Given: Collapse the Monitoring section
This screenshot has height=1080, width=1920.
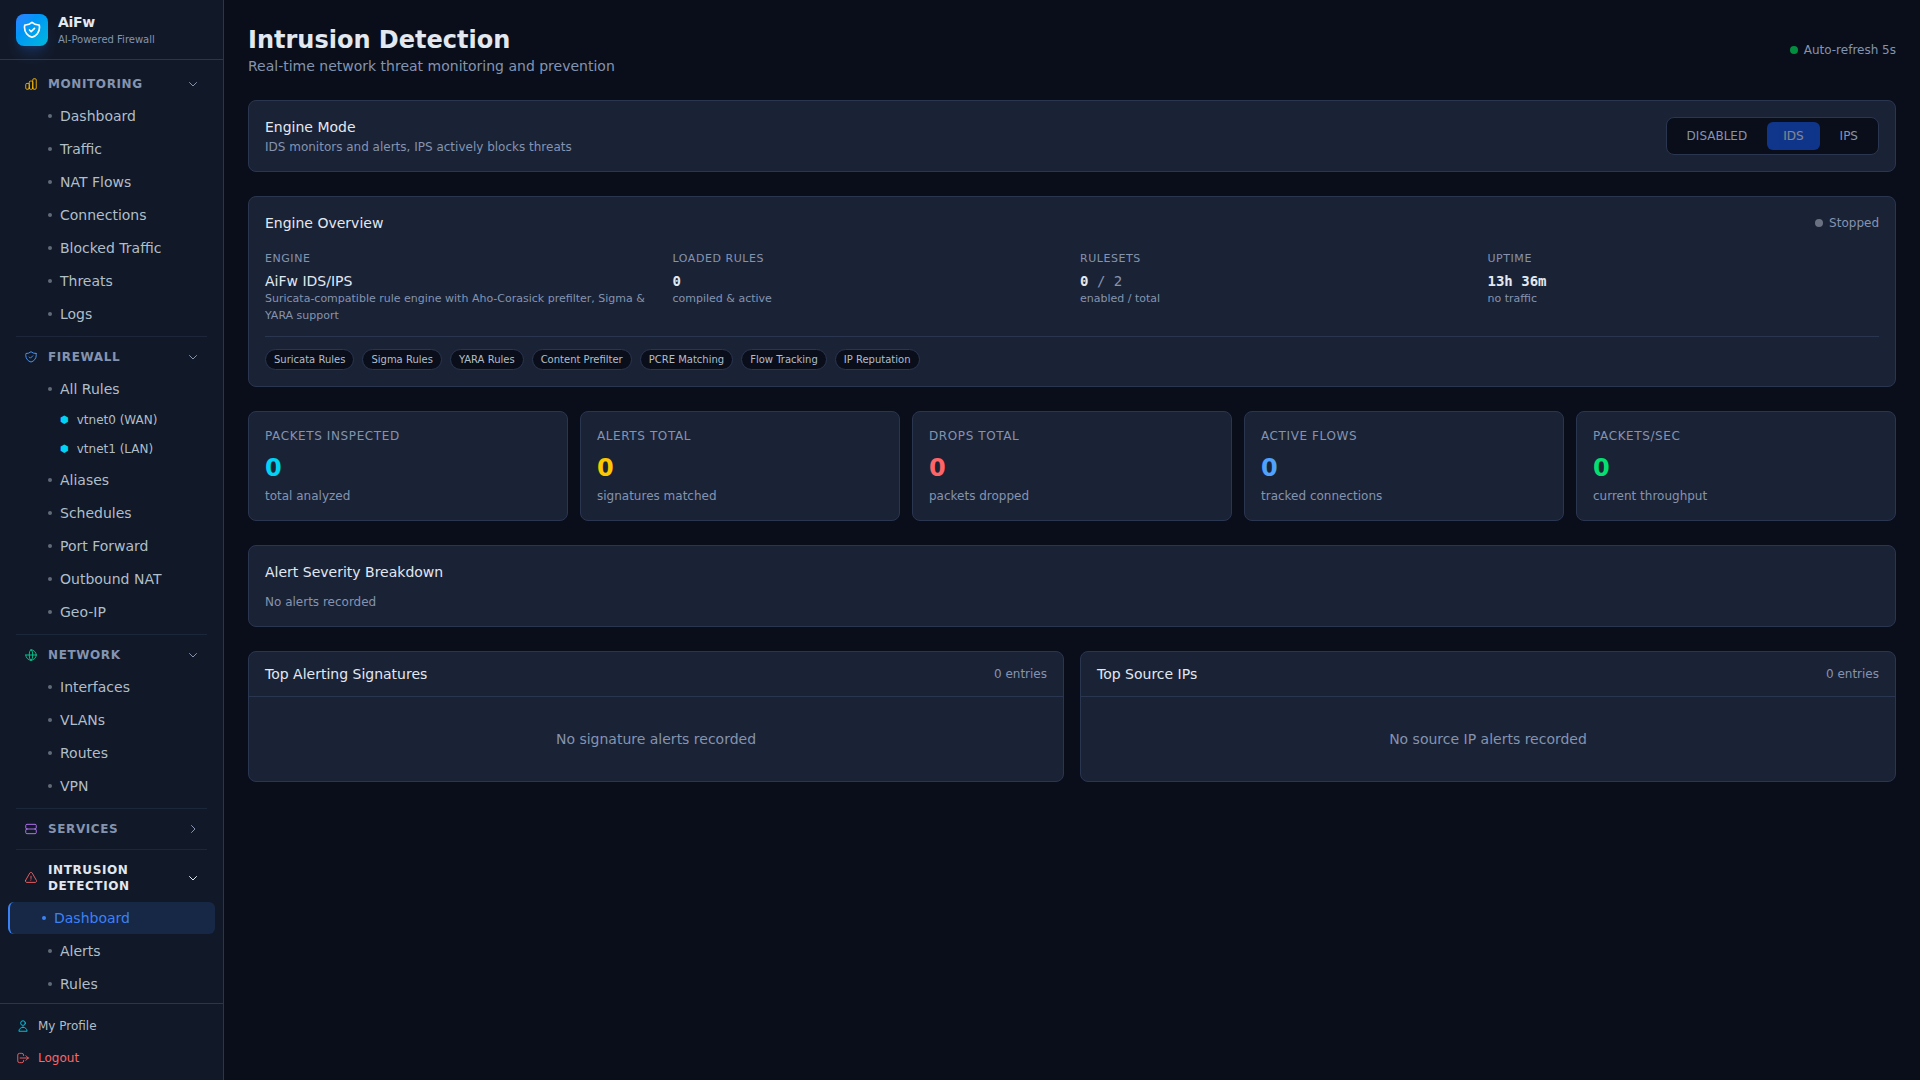Looking at the screenshot, I should (192, 84).
